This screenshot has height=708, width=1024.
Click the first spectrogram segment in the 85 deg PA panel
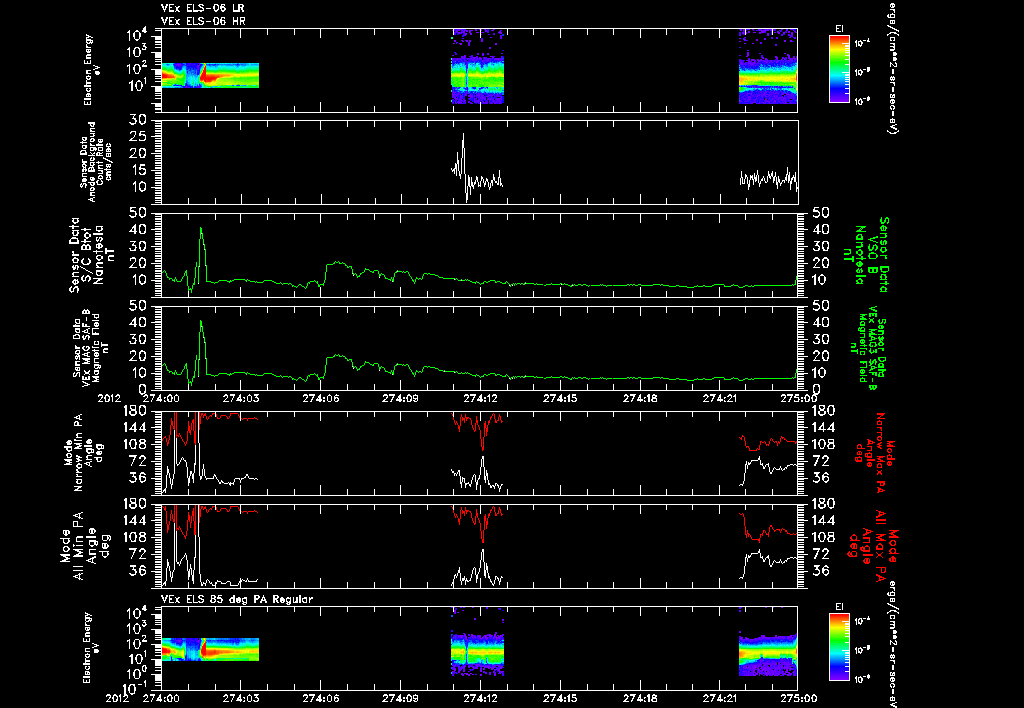coord(210,649)
